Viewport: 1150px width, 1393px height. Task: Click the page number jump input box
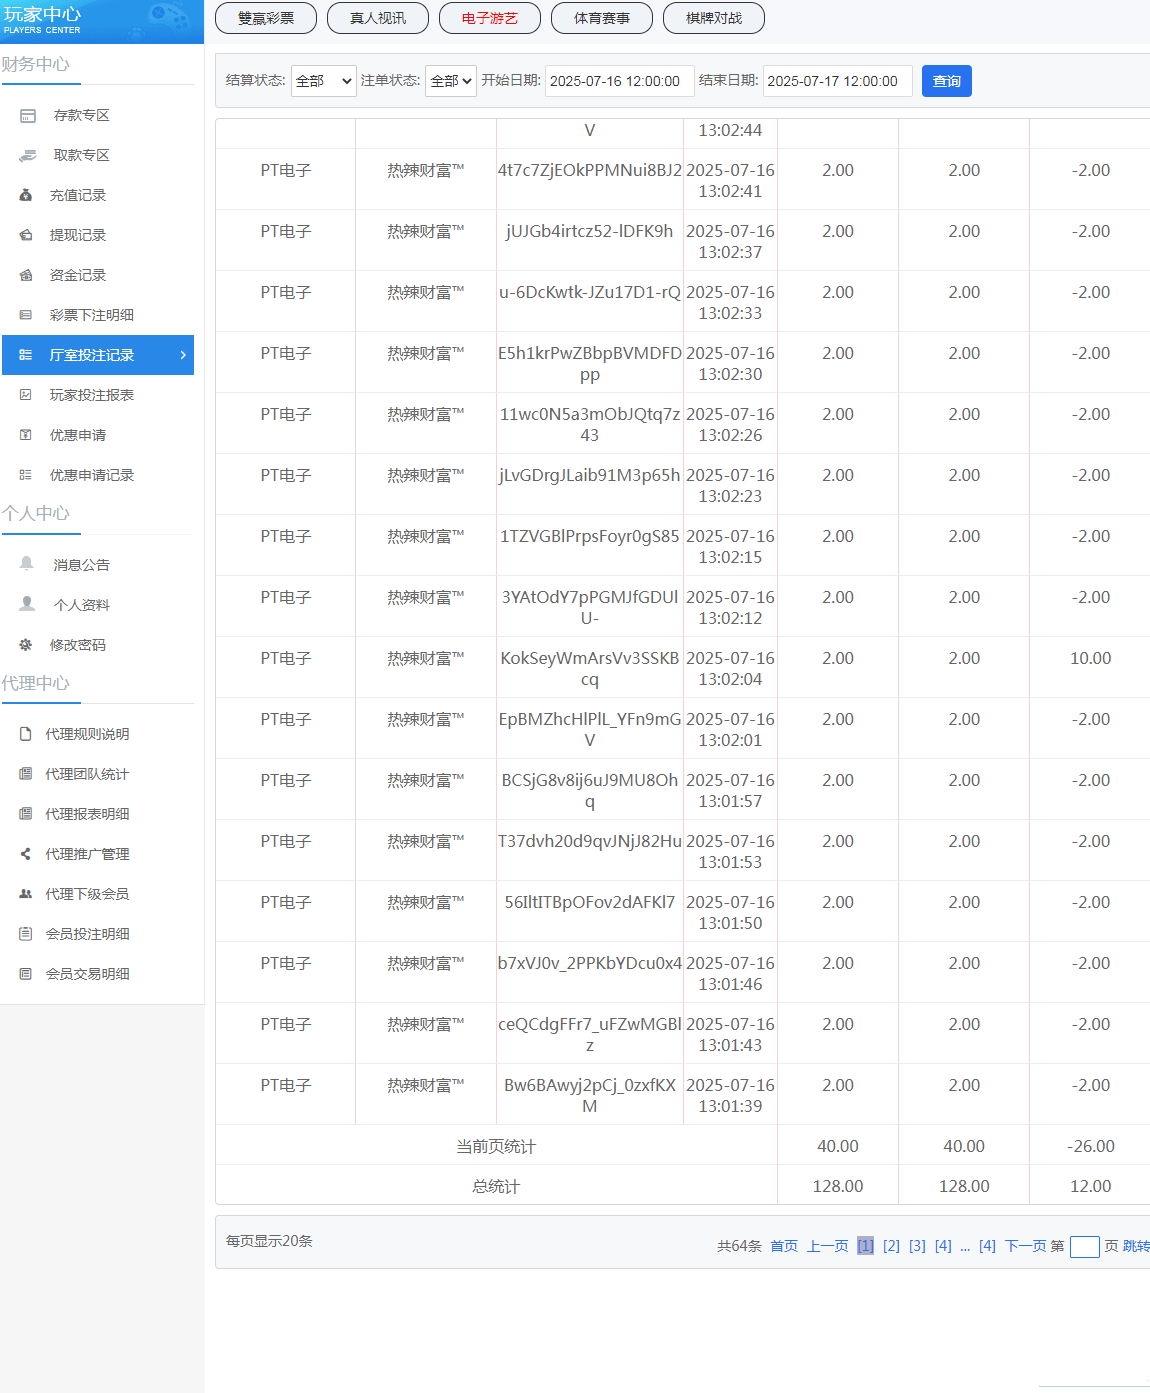pos(1084,1247)
